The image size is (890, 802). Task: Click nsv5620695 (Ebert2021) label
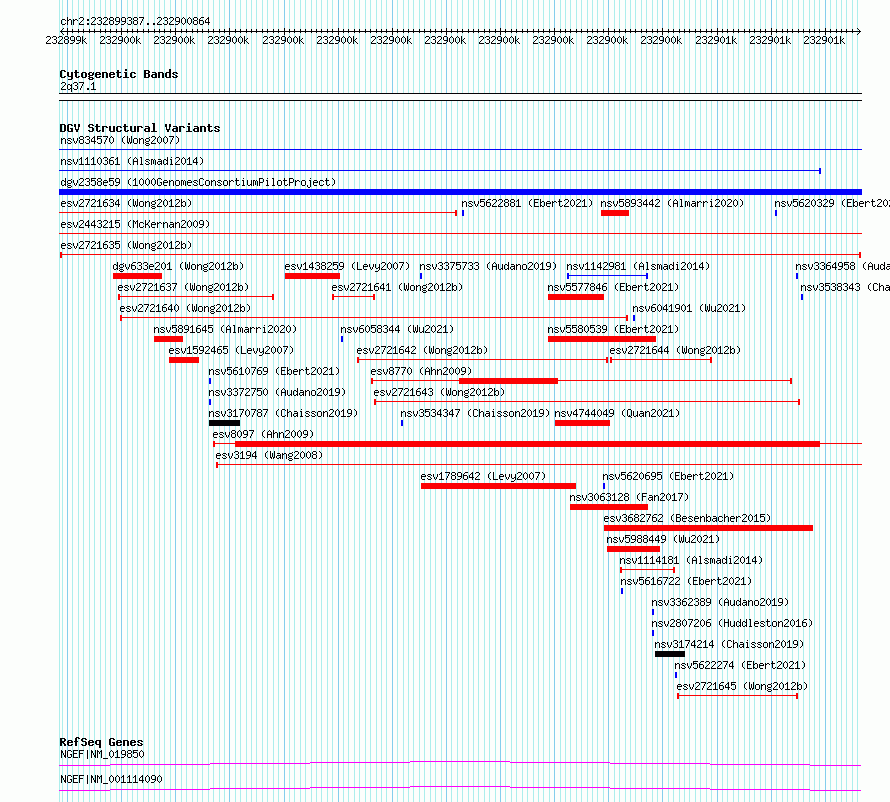tap(668, 476)
